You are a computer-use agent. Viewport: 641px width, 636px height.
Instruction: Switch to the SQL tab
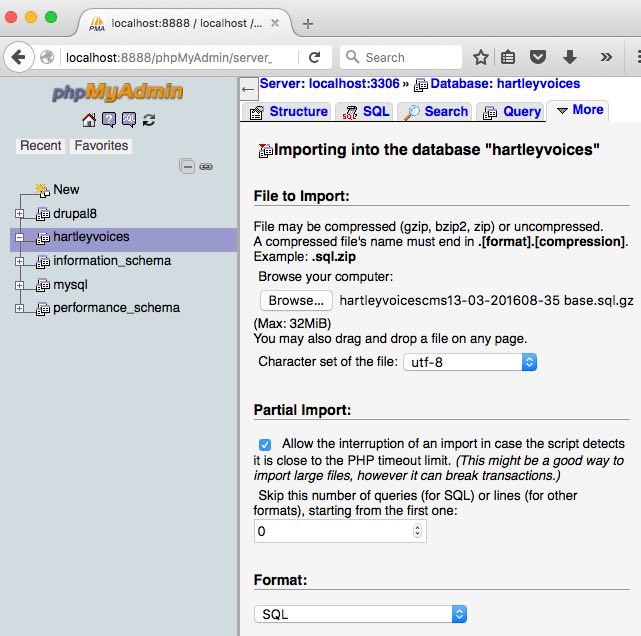coord(365,112)
